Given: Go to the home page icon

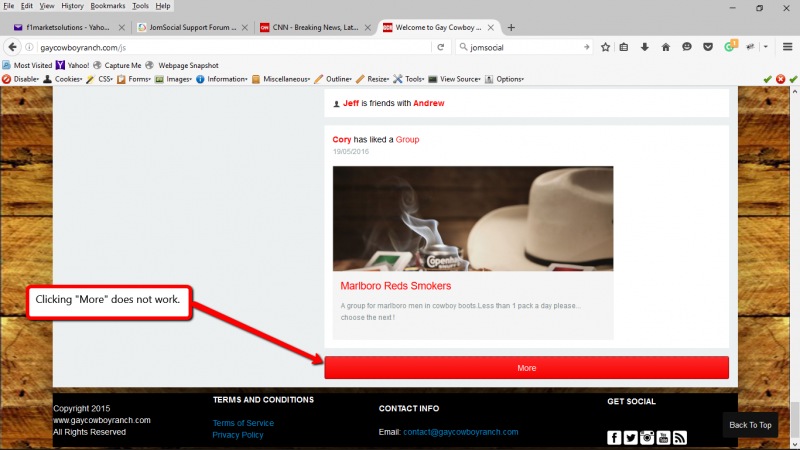Looking at the screenshot, I should pyautogui.click(x=666, y=47).
